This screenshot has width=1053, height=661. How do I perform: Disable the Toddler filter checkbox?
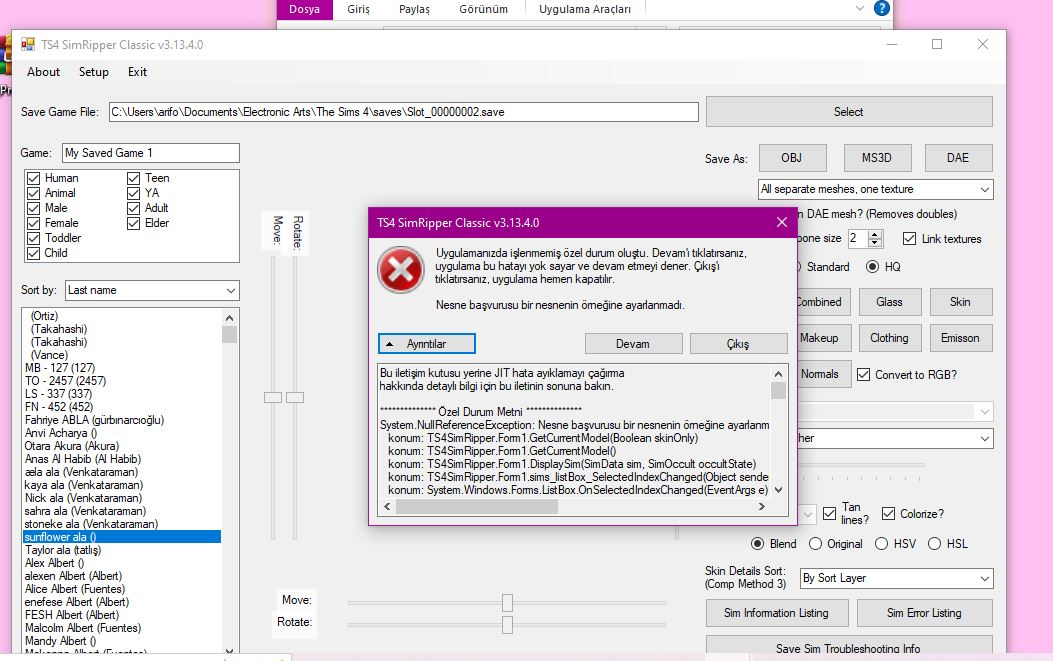click(34, 238)
